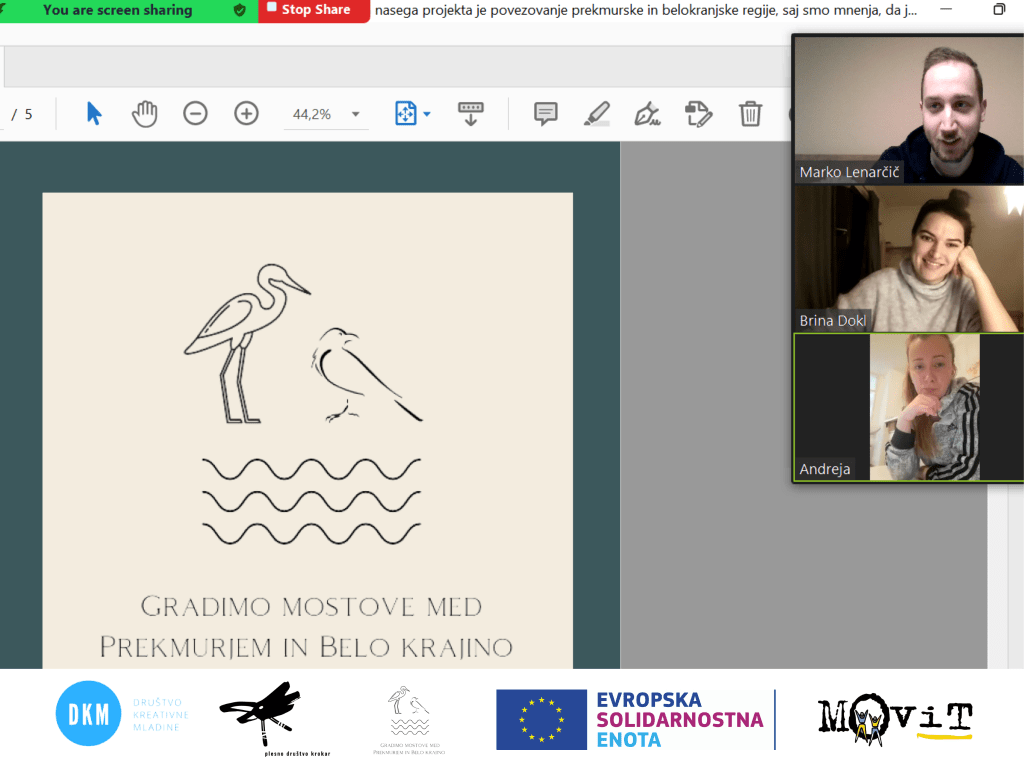
Task: Select Brina Dokl video thumbnail
Action: pyautogui.click(x=908, y=258)
